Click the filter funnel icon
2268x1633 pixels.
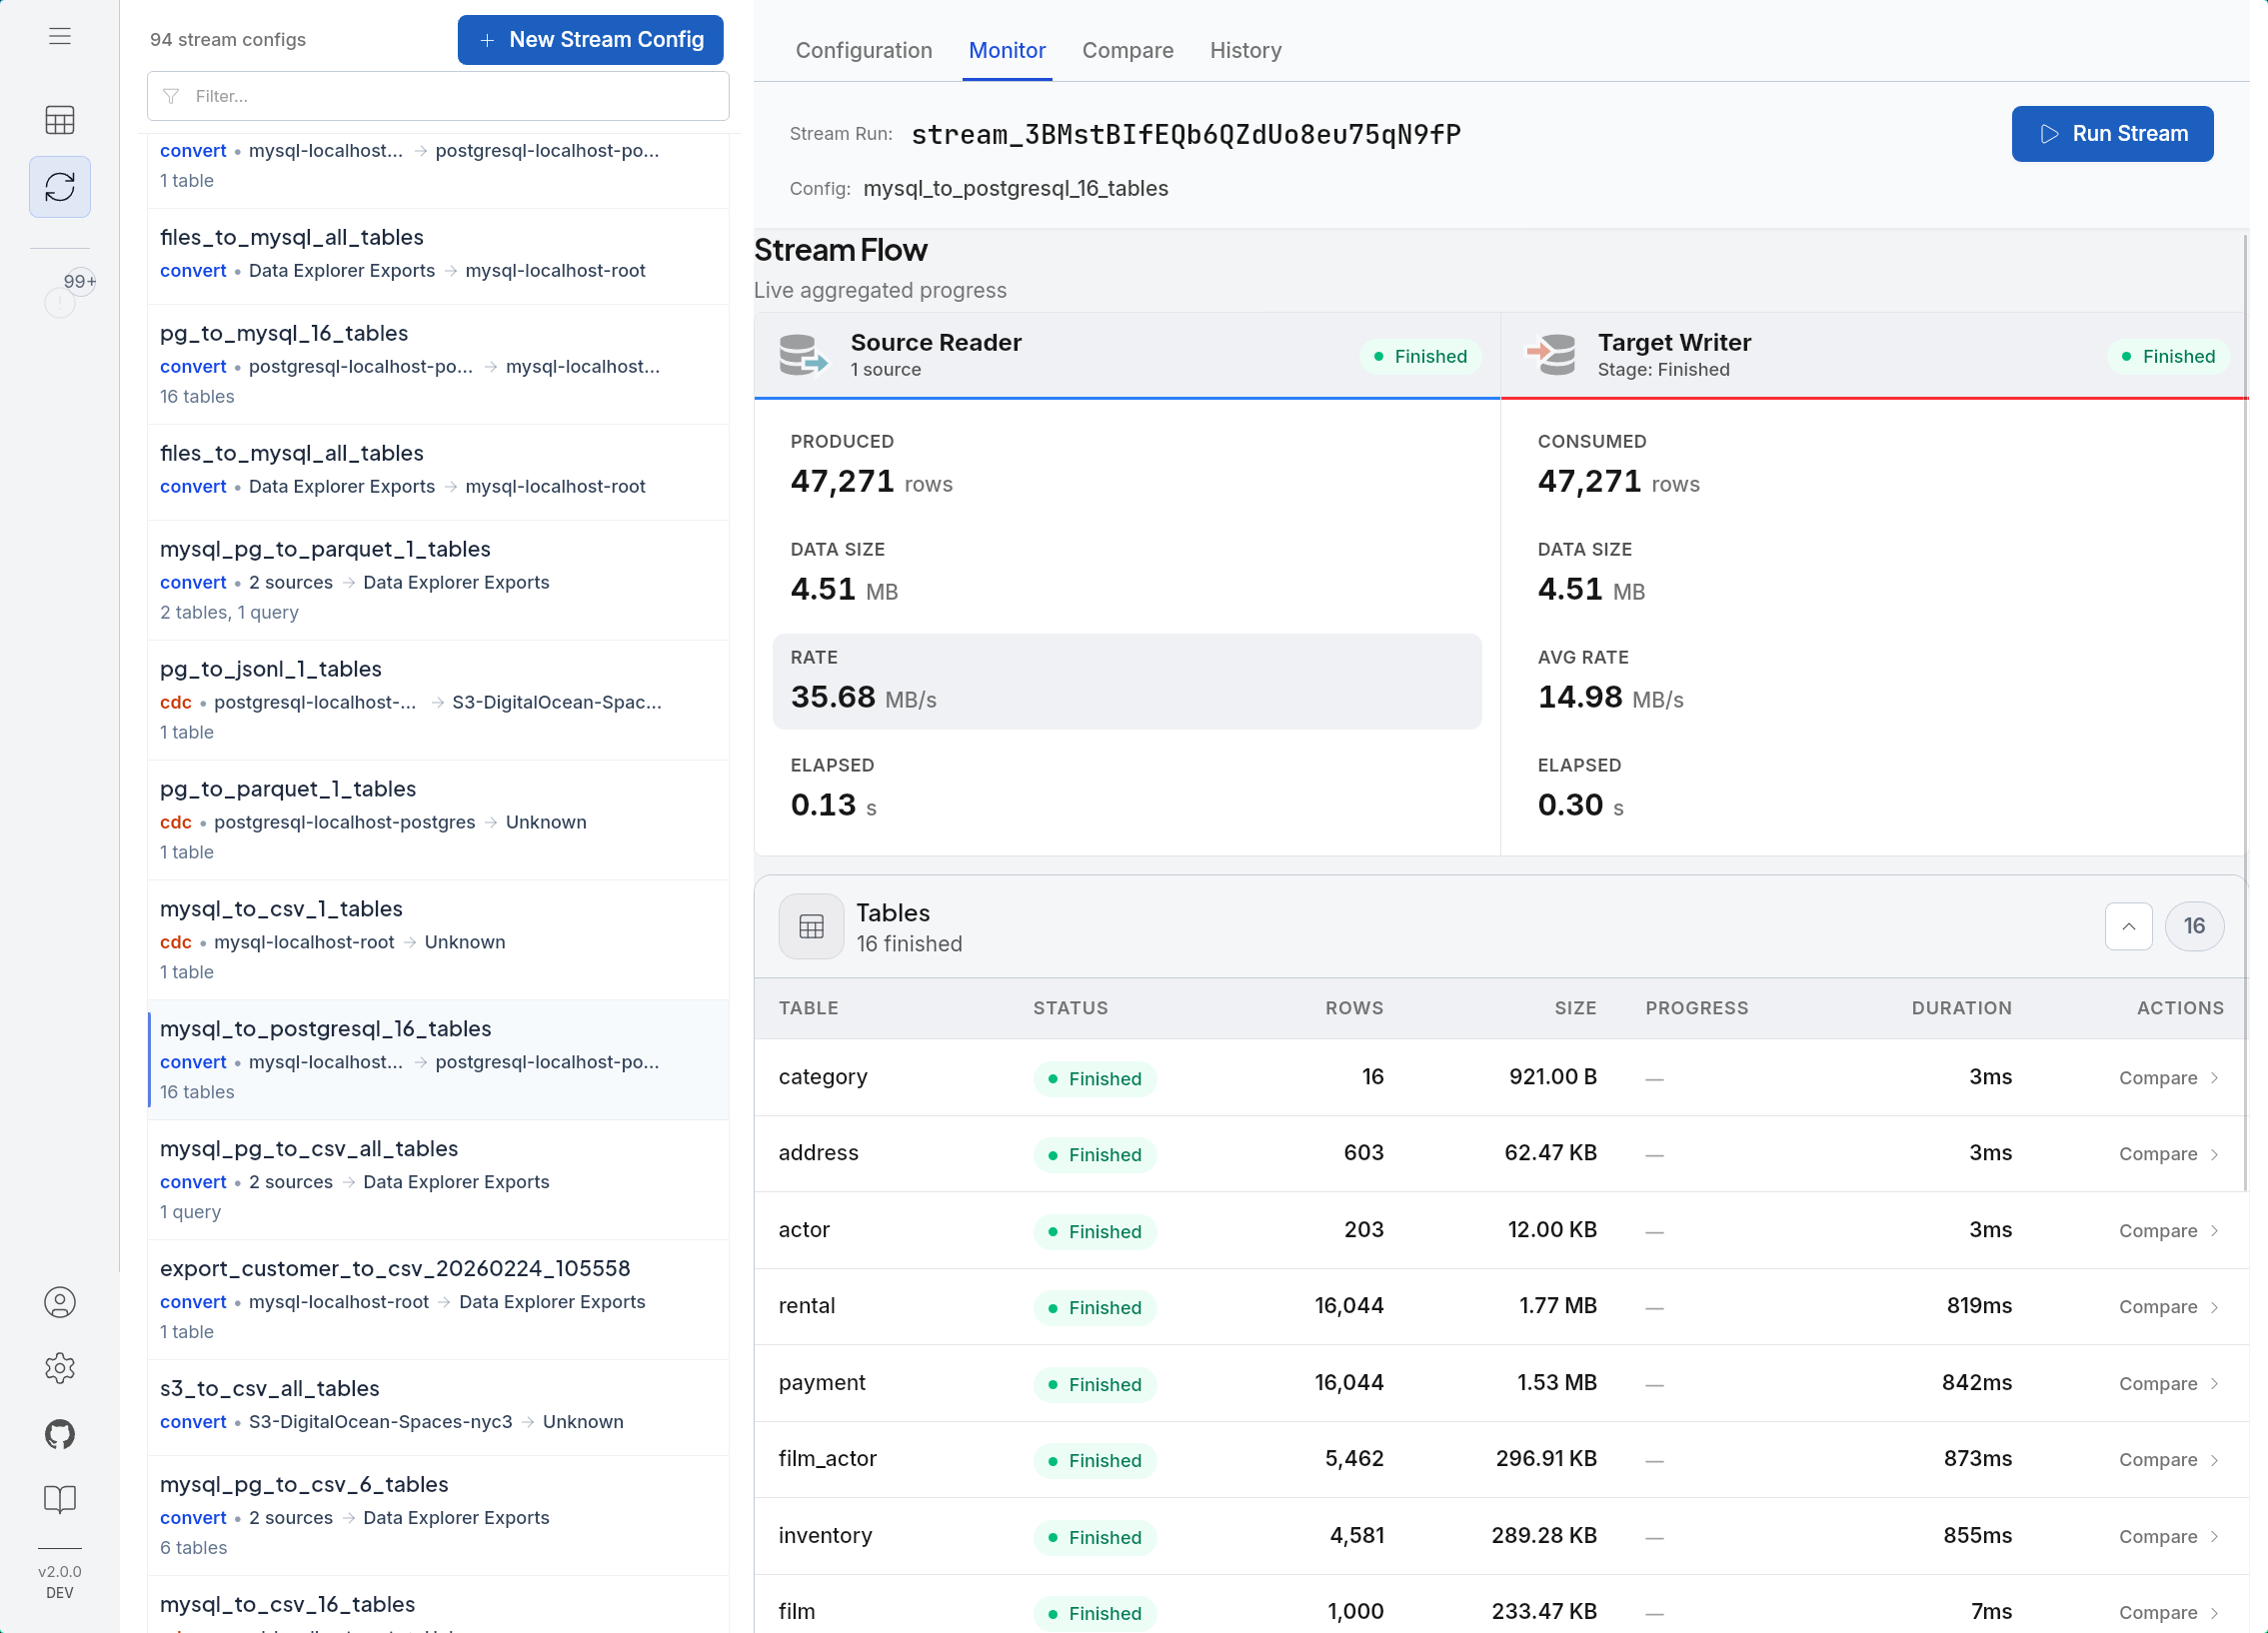coord(171,96)
